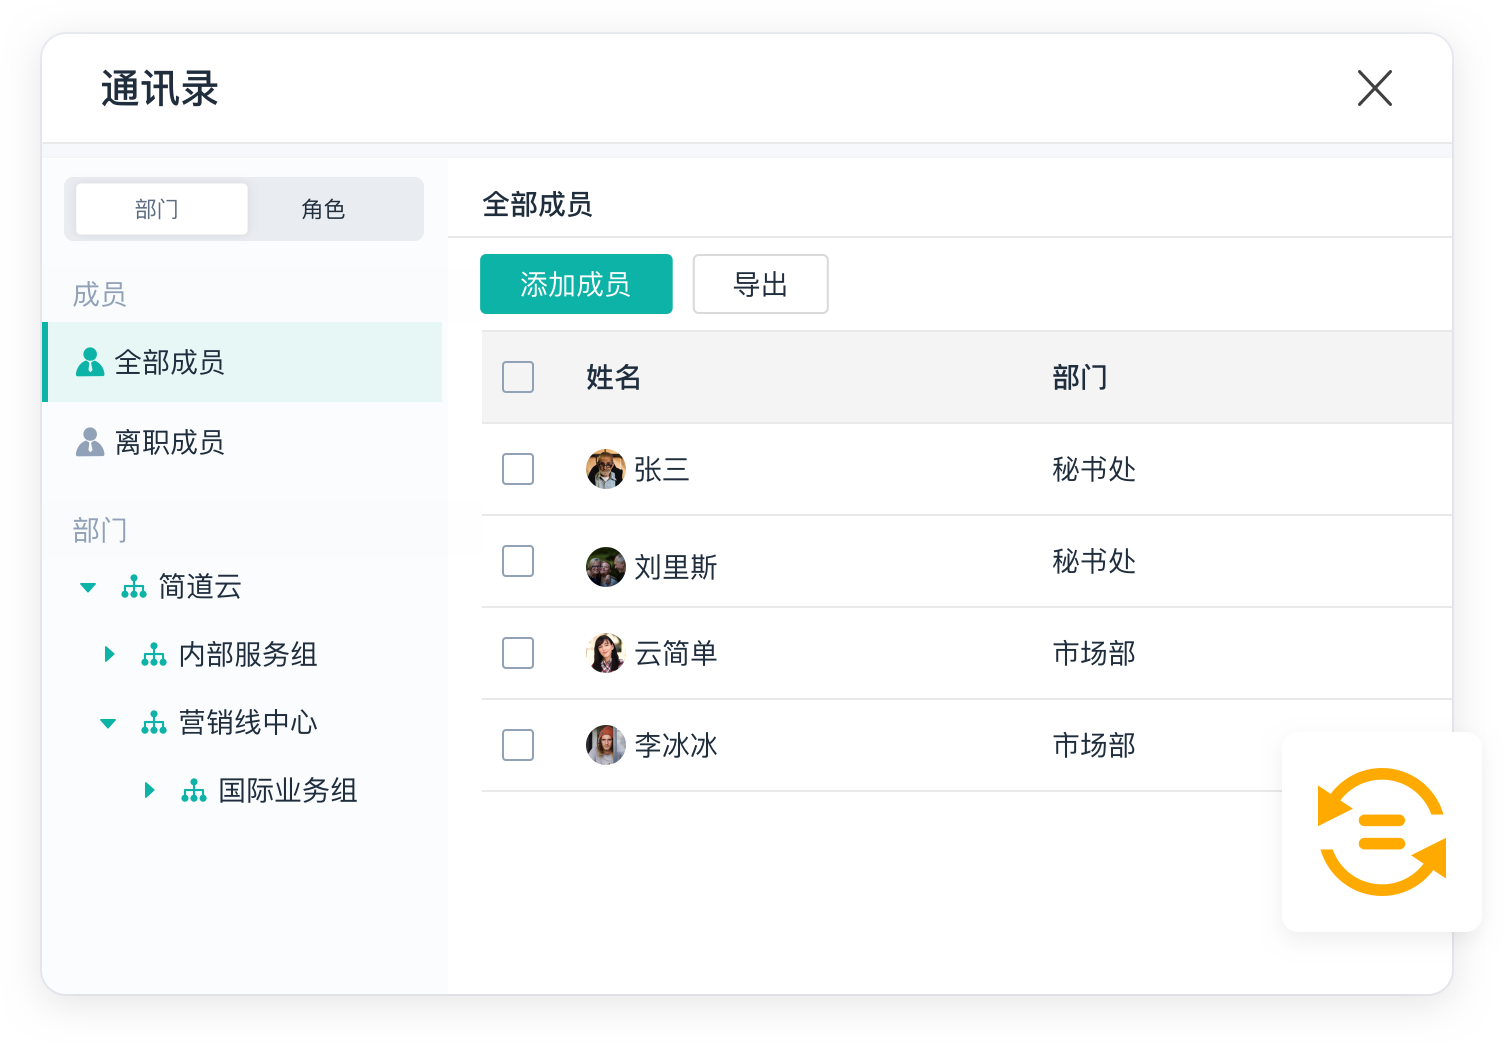This screenshot has height=1044, width=1504.
Task: Check the box for 刘里斯
Action: click(518, 561)
